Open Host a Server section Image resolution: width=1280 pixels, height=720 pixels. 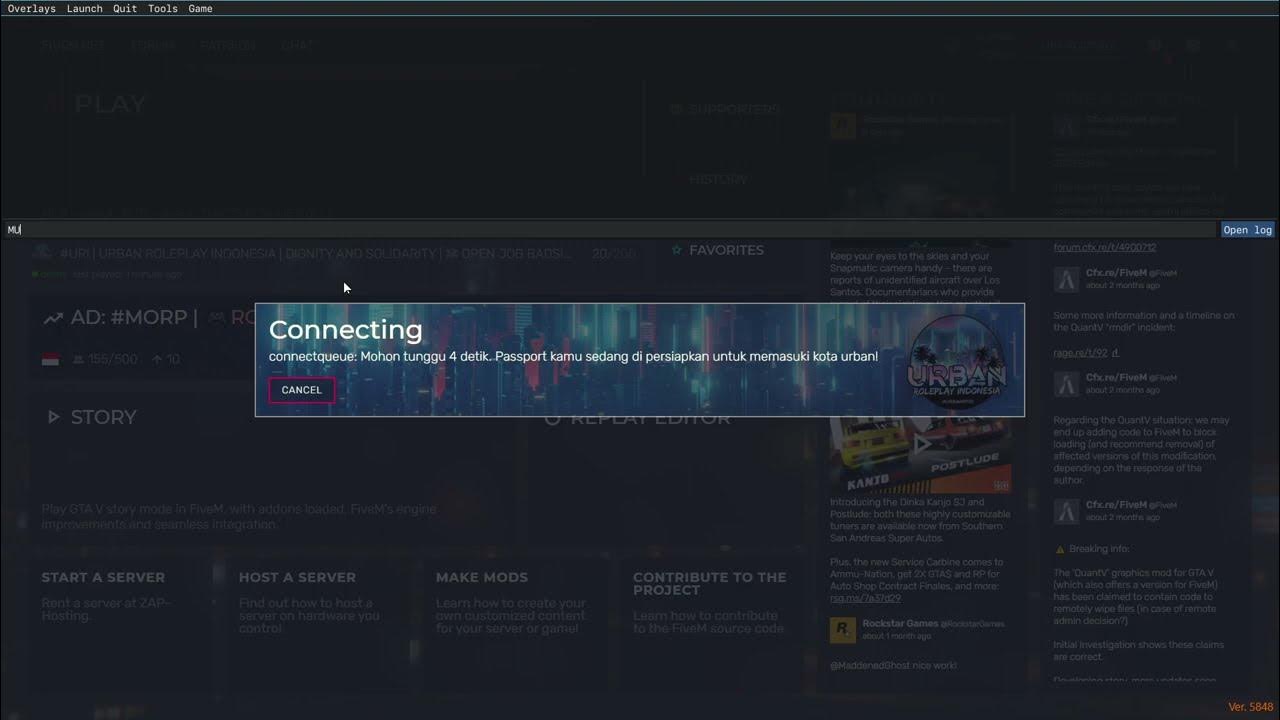coord(297,577)
